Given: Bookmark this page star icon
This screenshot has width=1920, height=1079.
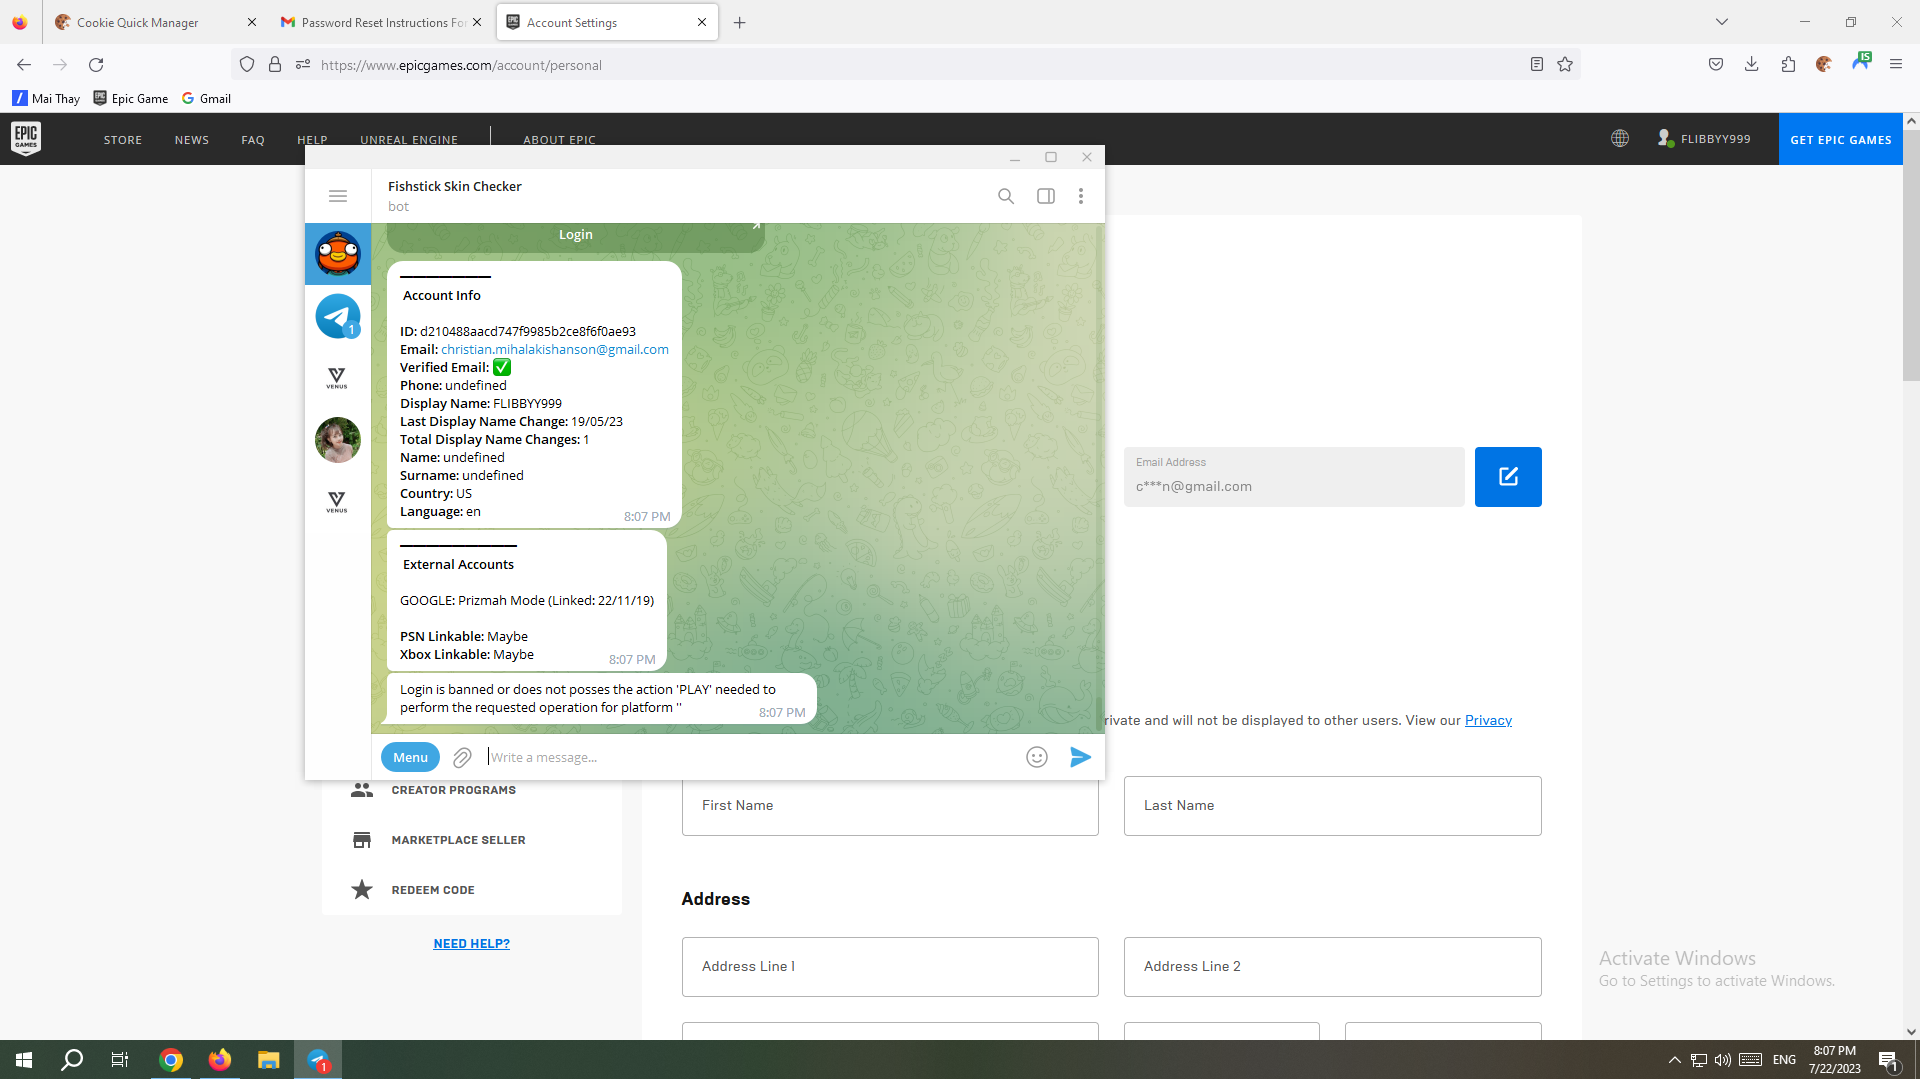Looking at the screenshot, I should (x=1565, y=65).
